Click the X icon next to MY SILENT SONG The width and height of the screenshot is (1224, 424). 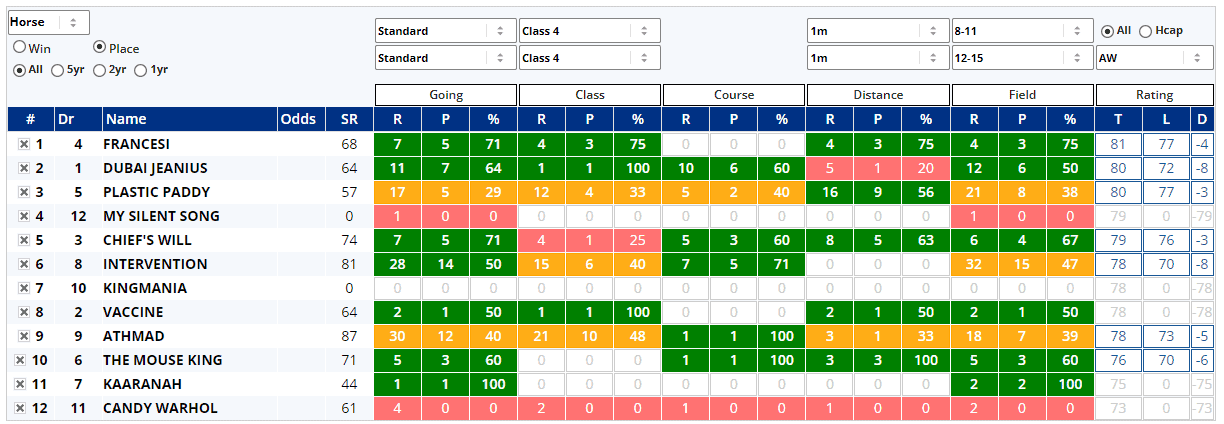click(x=23, y=216)
